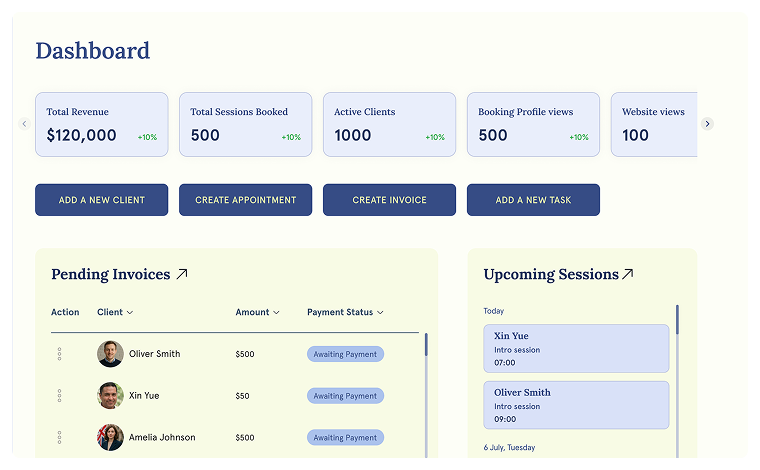760x470 pixels.
Task: Expand the Amount column dropdown
Action: pyautogui.click(x=257, y=312)
